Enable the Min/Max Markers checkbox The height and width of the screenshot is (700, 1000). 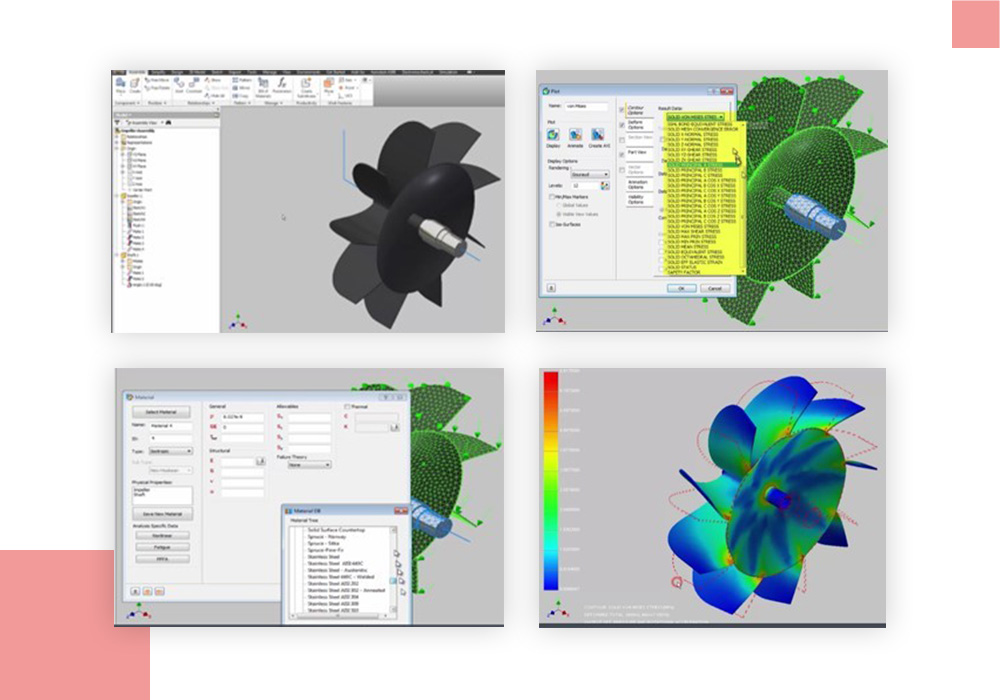coord(553,197)
